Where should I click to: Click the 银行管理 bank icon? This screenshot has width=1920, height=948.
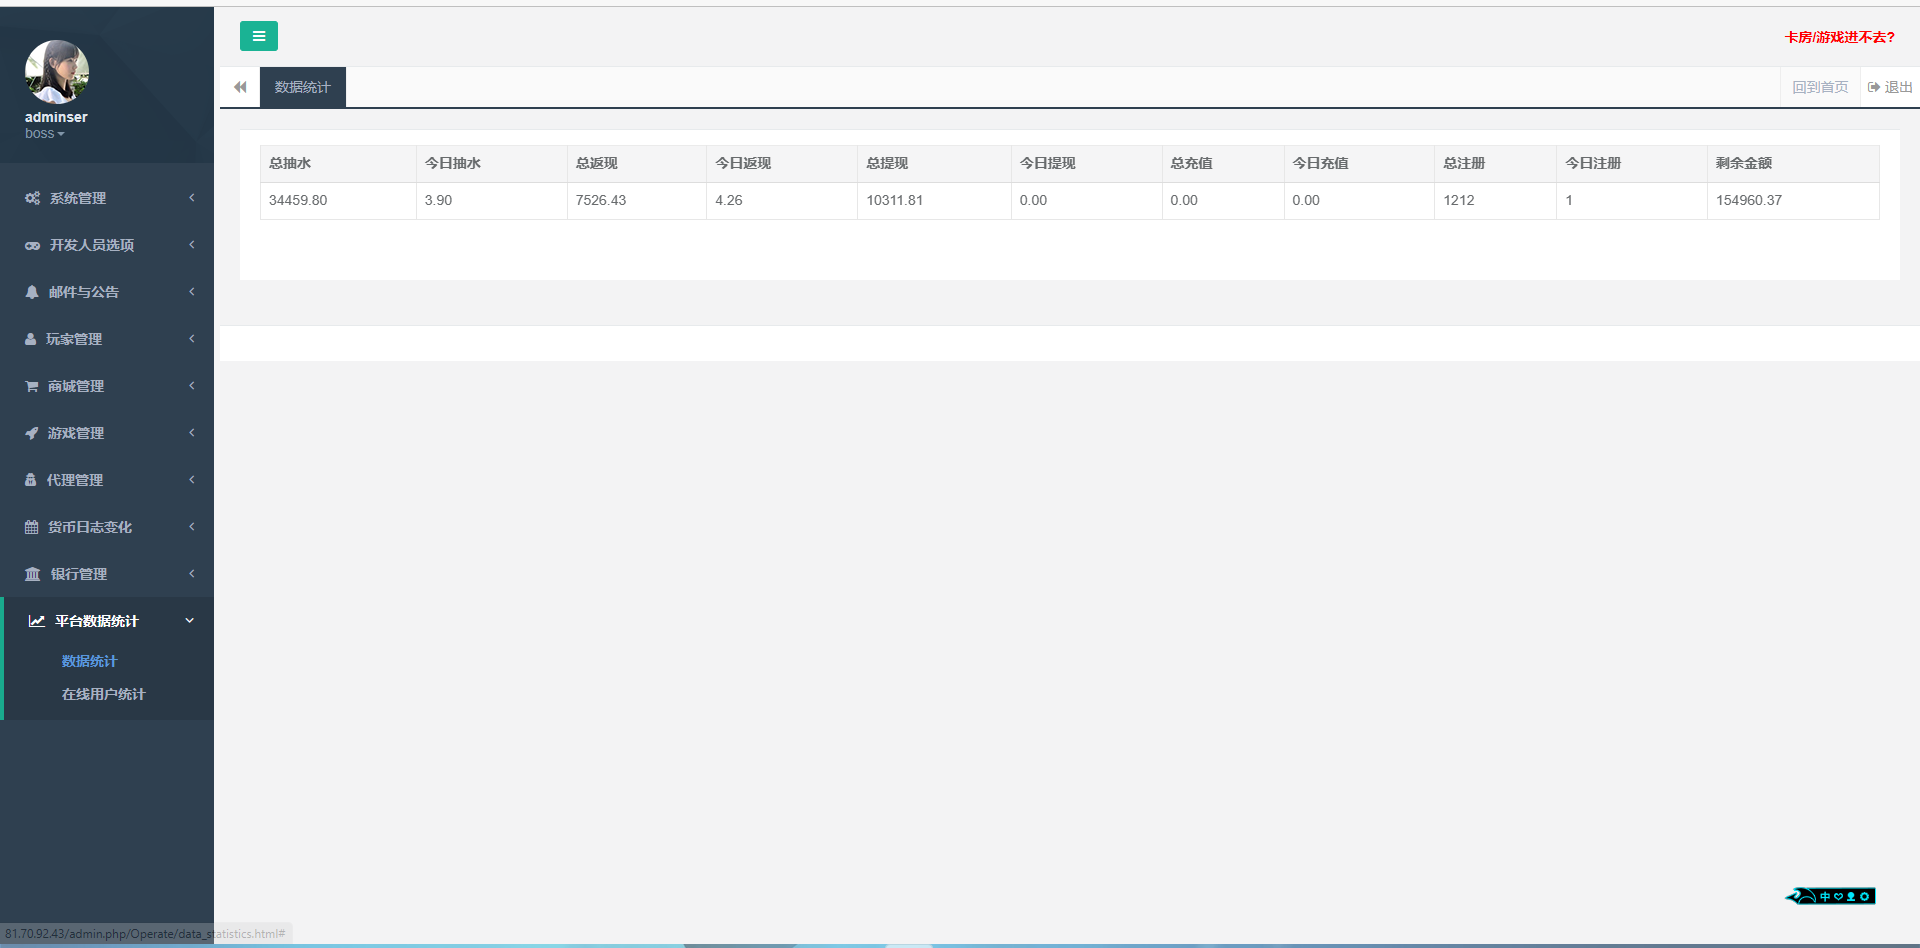point(33,574)
